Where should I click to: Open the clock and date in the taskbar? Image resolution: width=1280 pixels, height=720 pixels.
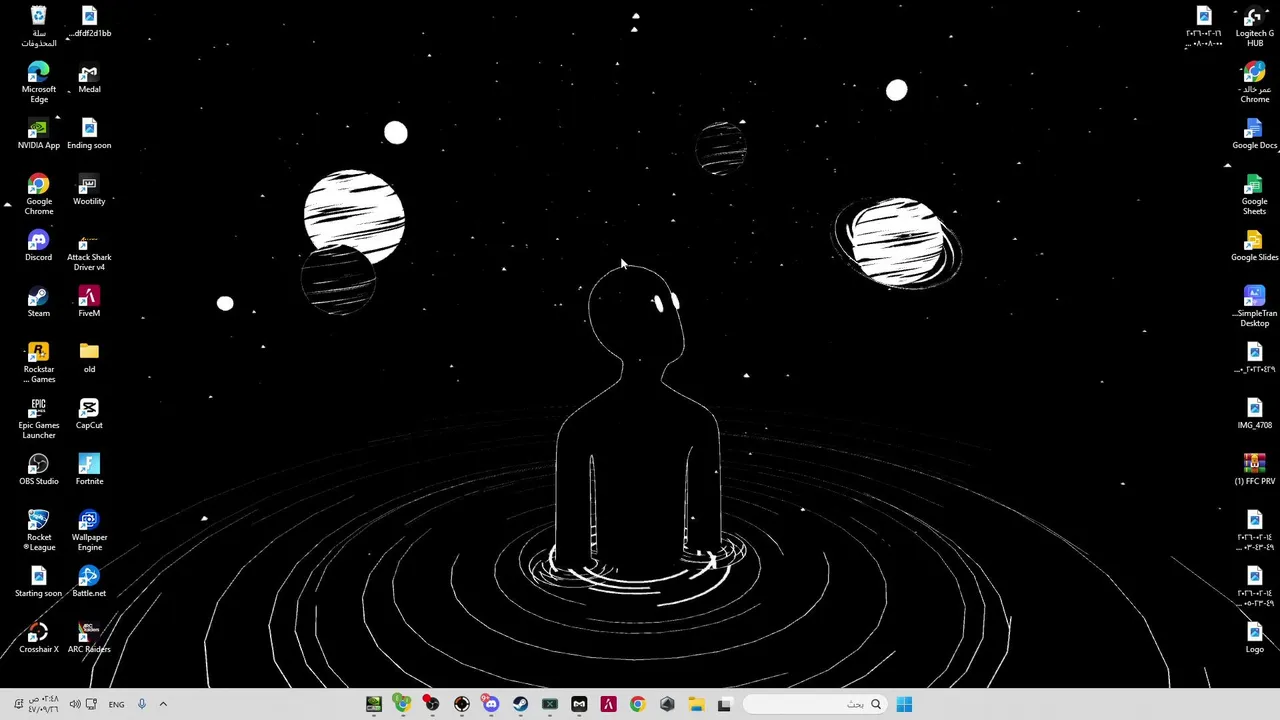pos(44,704)
